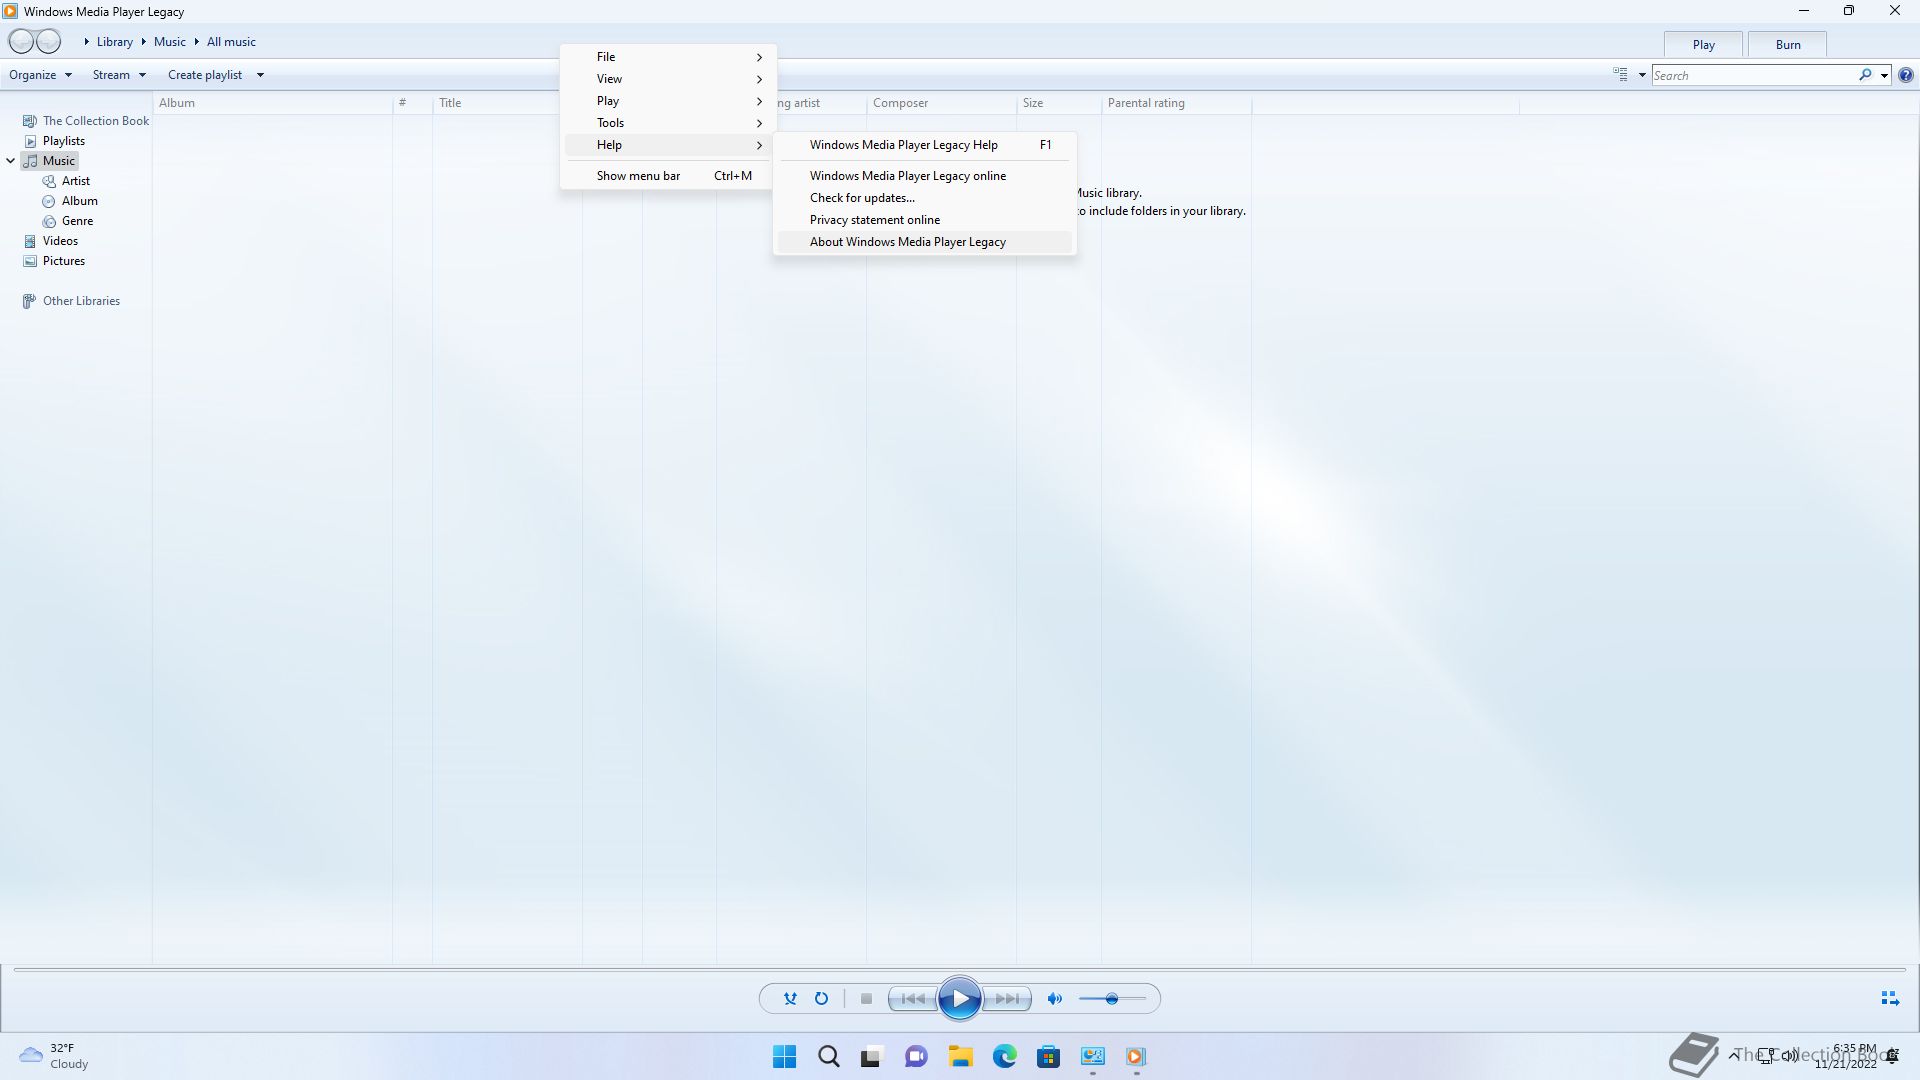This screenshot has height=1080, width=1920.
Task: Open the Windows Start button
Action: click(785, 1057)
